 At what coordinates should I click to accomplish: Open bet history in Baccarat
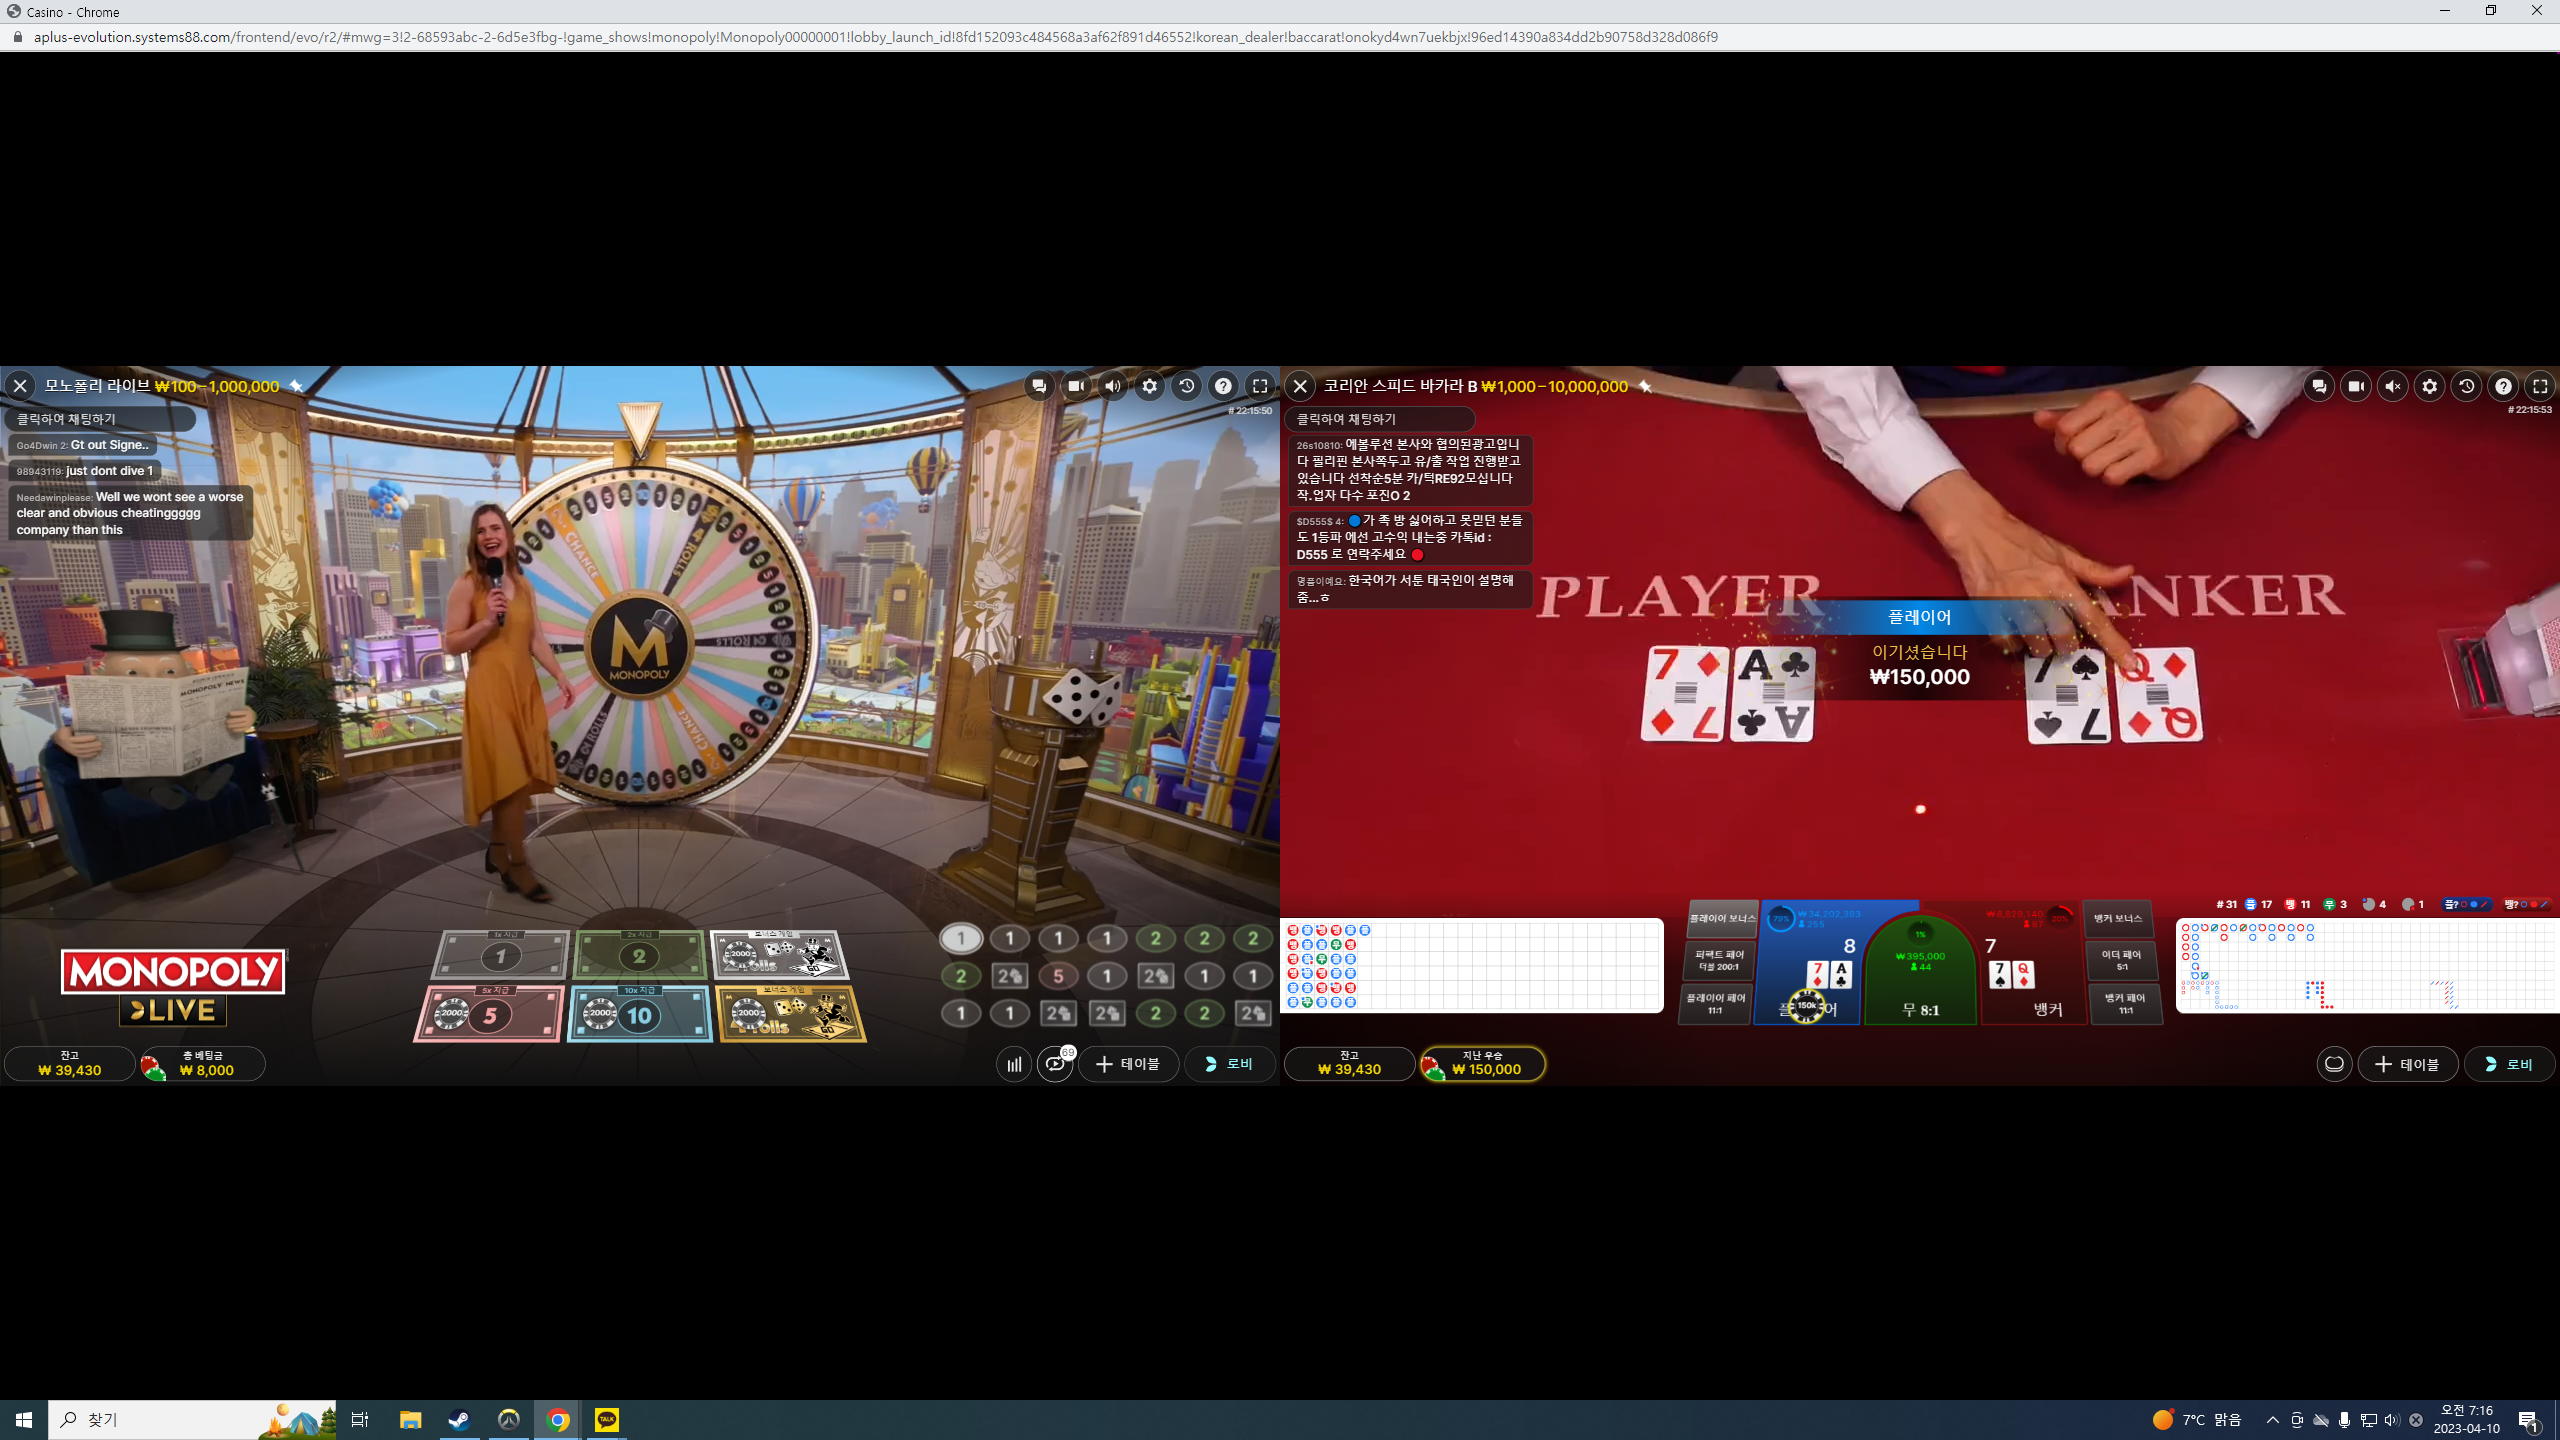click(x=2467, y=386)
